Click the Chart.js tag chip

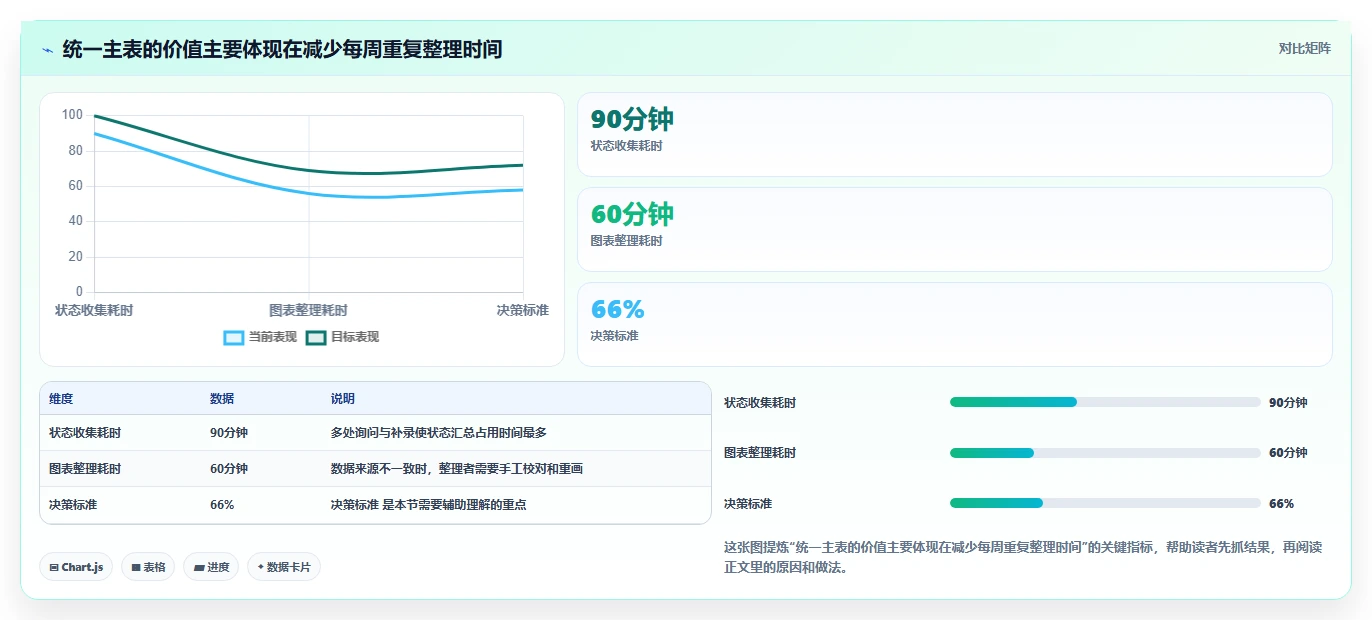point(76,567)
